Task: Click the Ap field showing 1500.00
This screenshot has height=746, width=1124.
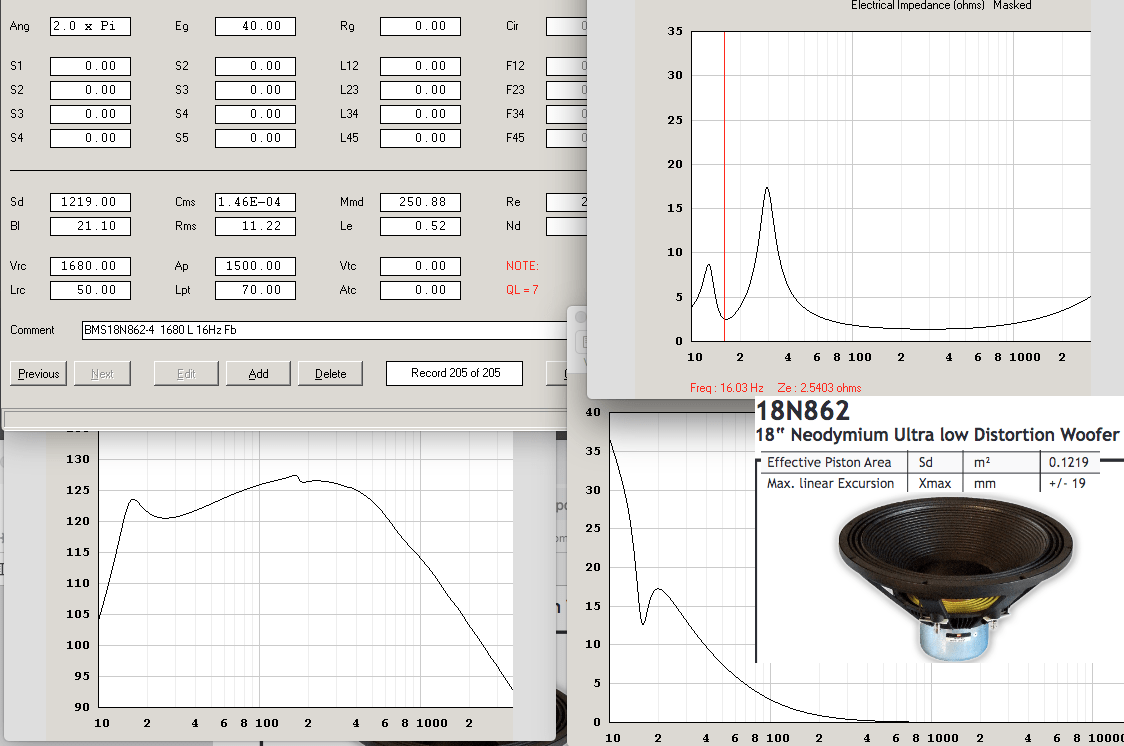Action: (255, 267)
